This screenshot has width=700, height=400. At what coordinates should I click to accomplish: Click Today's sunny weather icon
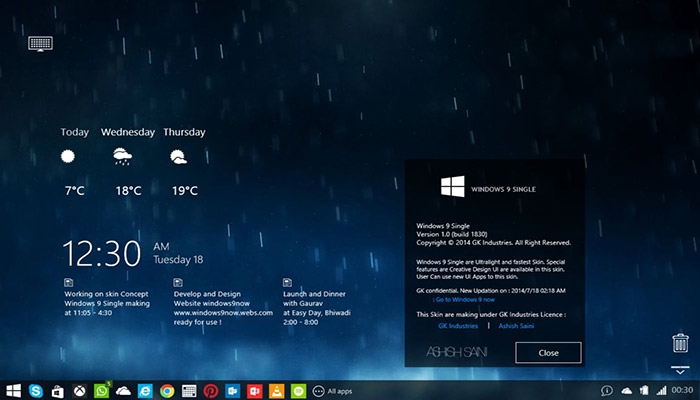pyautogui.click(x=68, y=156)
